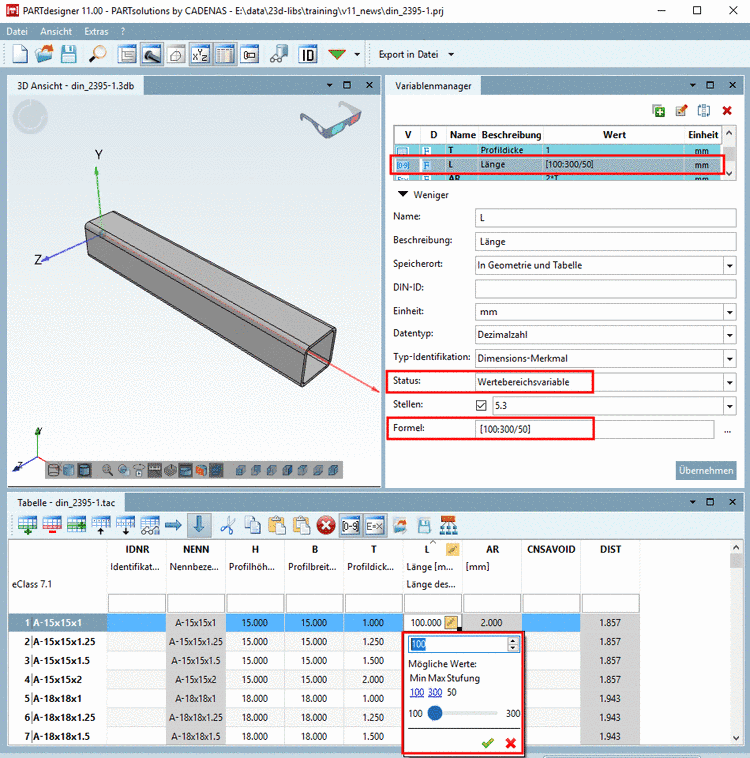Move table row up with up-arrow icon
This screenshot has height=758, width=750.
point(101,525)
